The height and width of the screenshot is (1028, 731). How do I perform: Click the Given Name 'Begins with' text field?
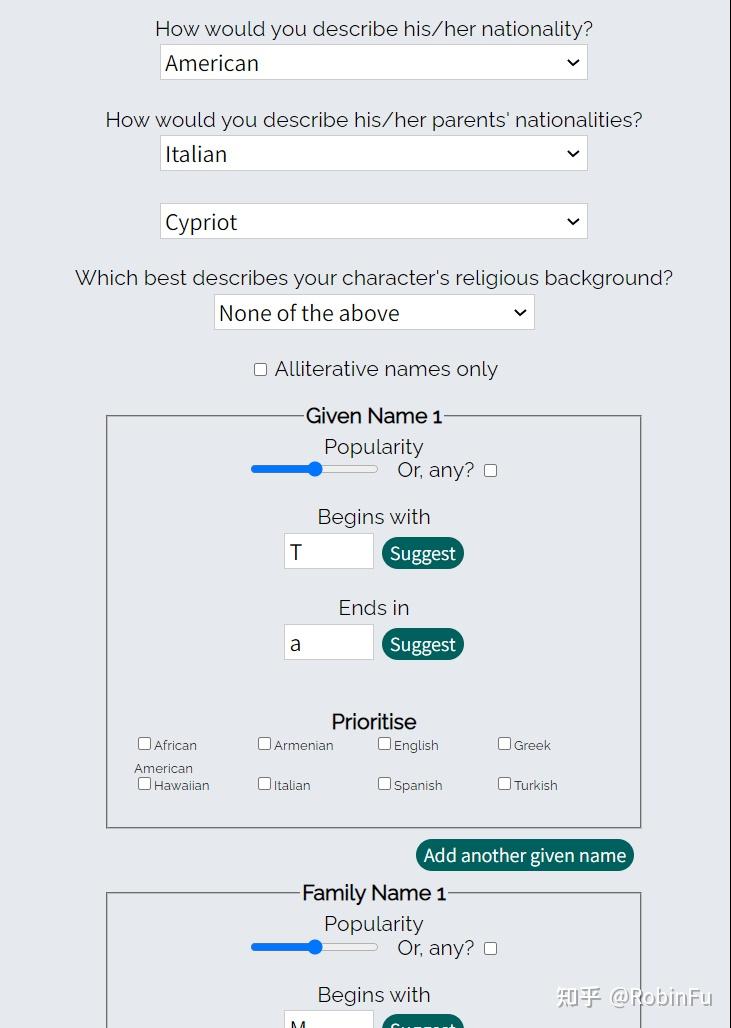328,552
